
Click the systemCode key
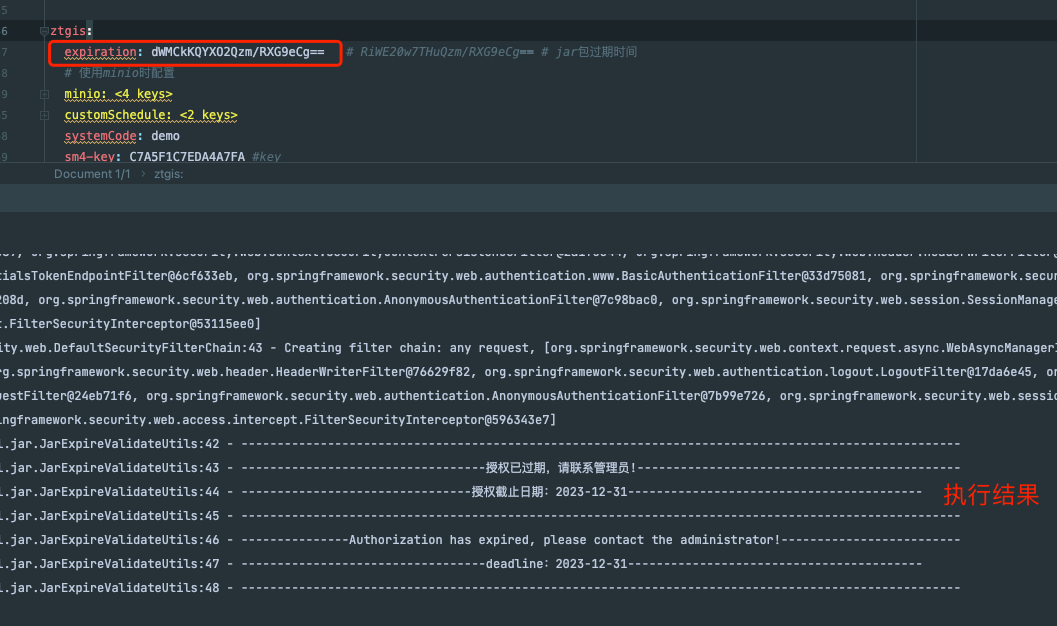pos(100,136)
